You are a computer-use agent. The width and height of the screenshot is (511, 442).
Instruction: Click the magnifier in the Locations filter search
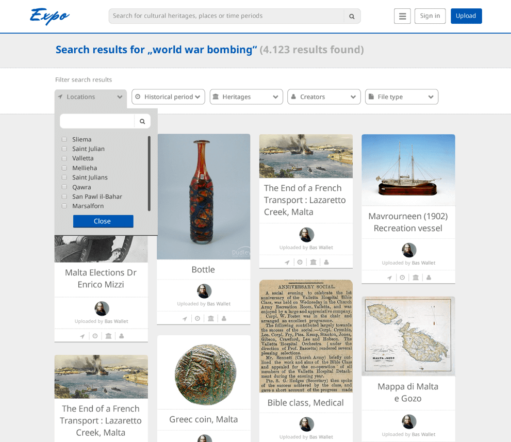pyautogui.click(x=142, y=121)
